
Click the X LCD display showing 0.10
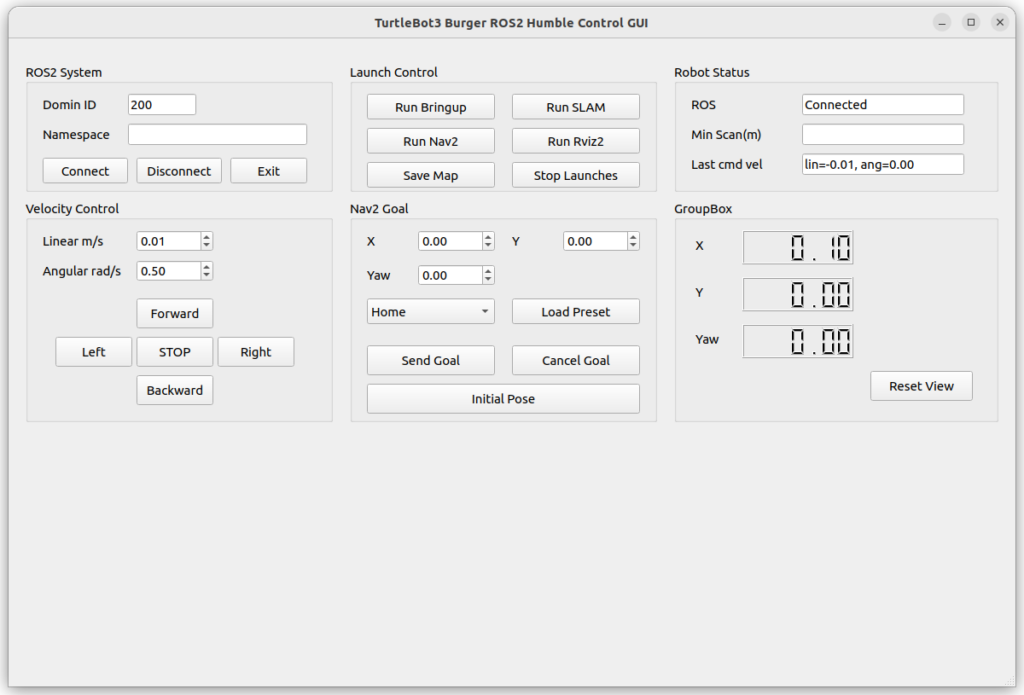coord(798,248)
